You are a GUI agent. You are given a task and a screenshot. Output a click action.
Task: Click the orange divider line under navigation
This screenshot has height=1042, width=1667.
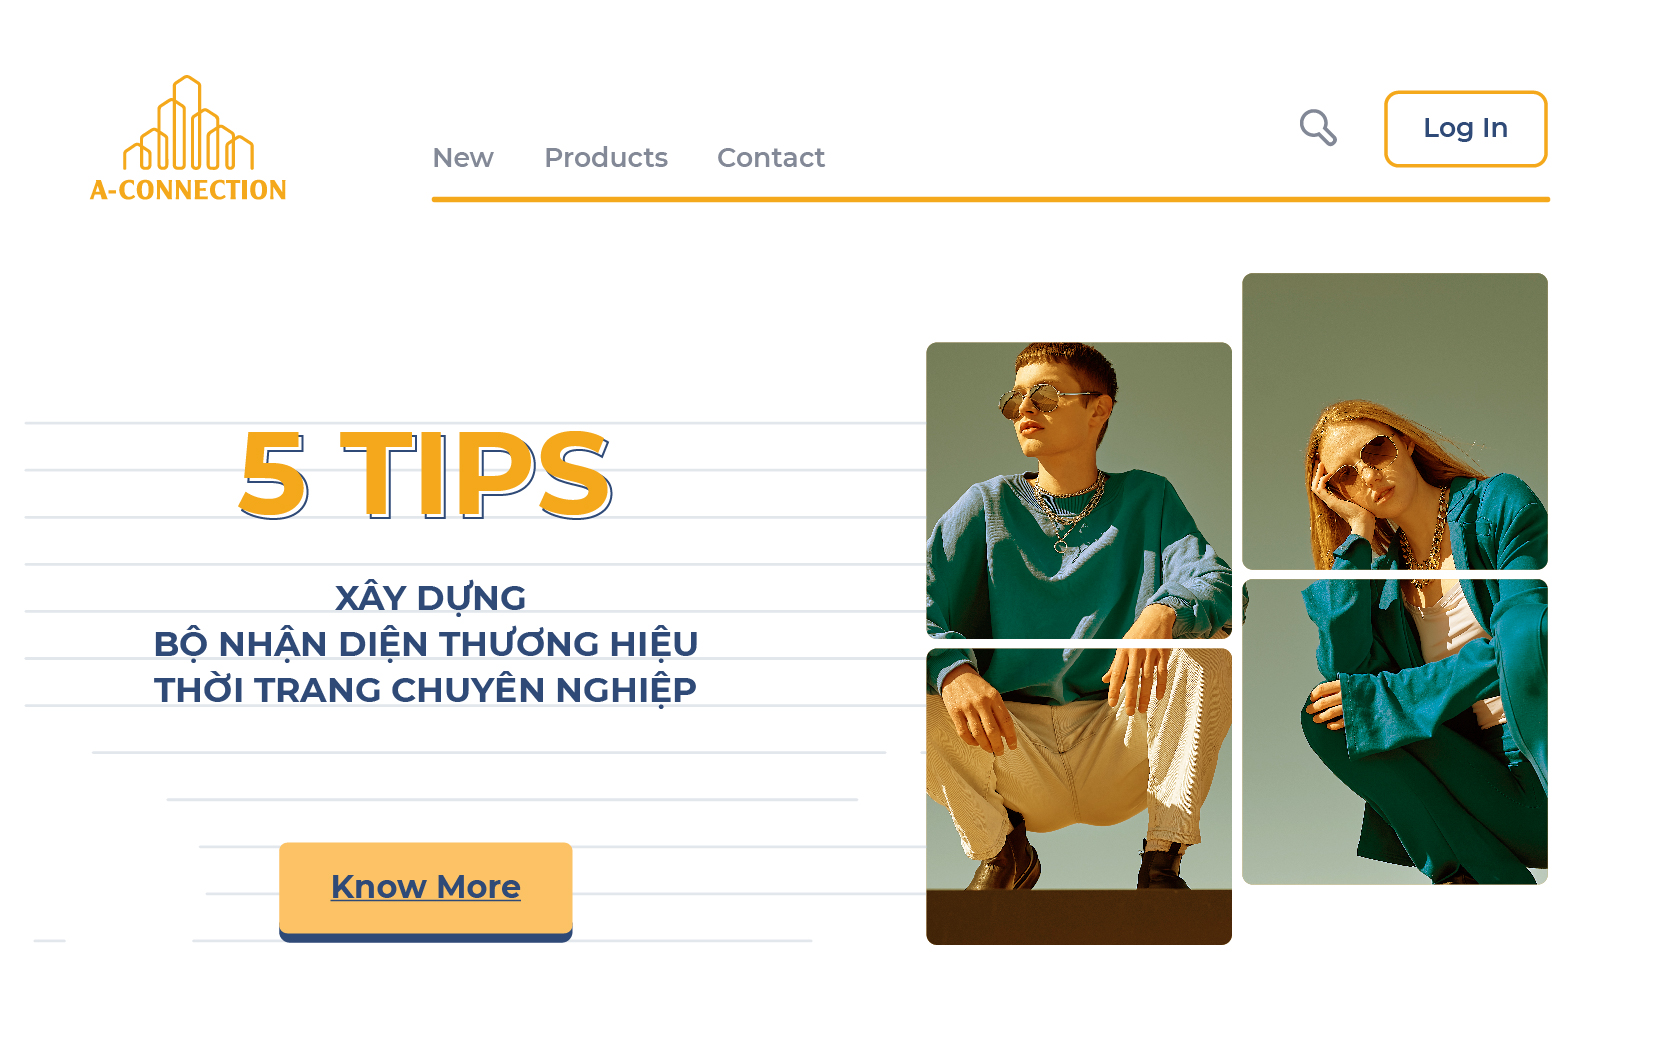pos(991,200)
